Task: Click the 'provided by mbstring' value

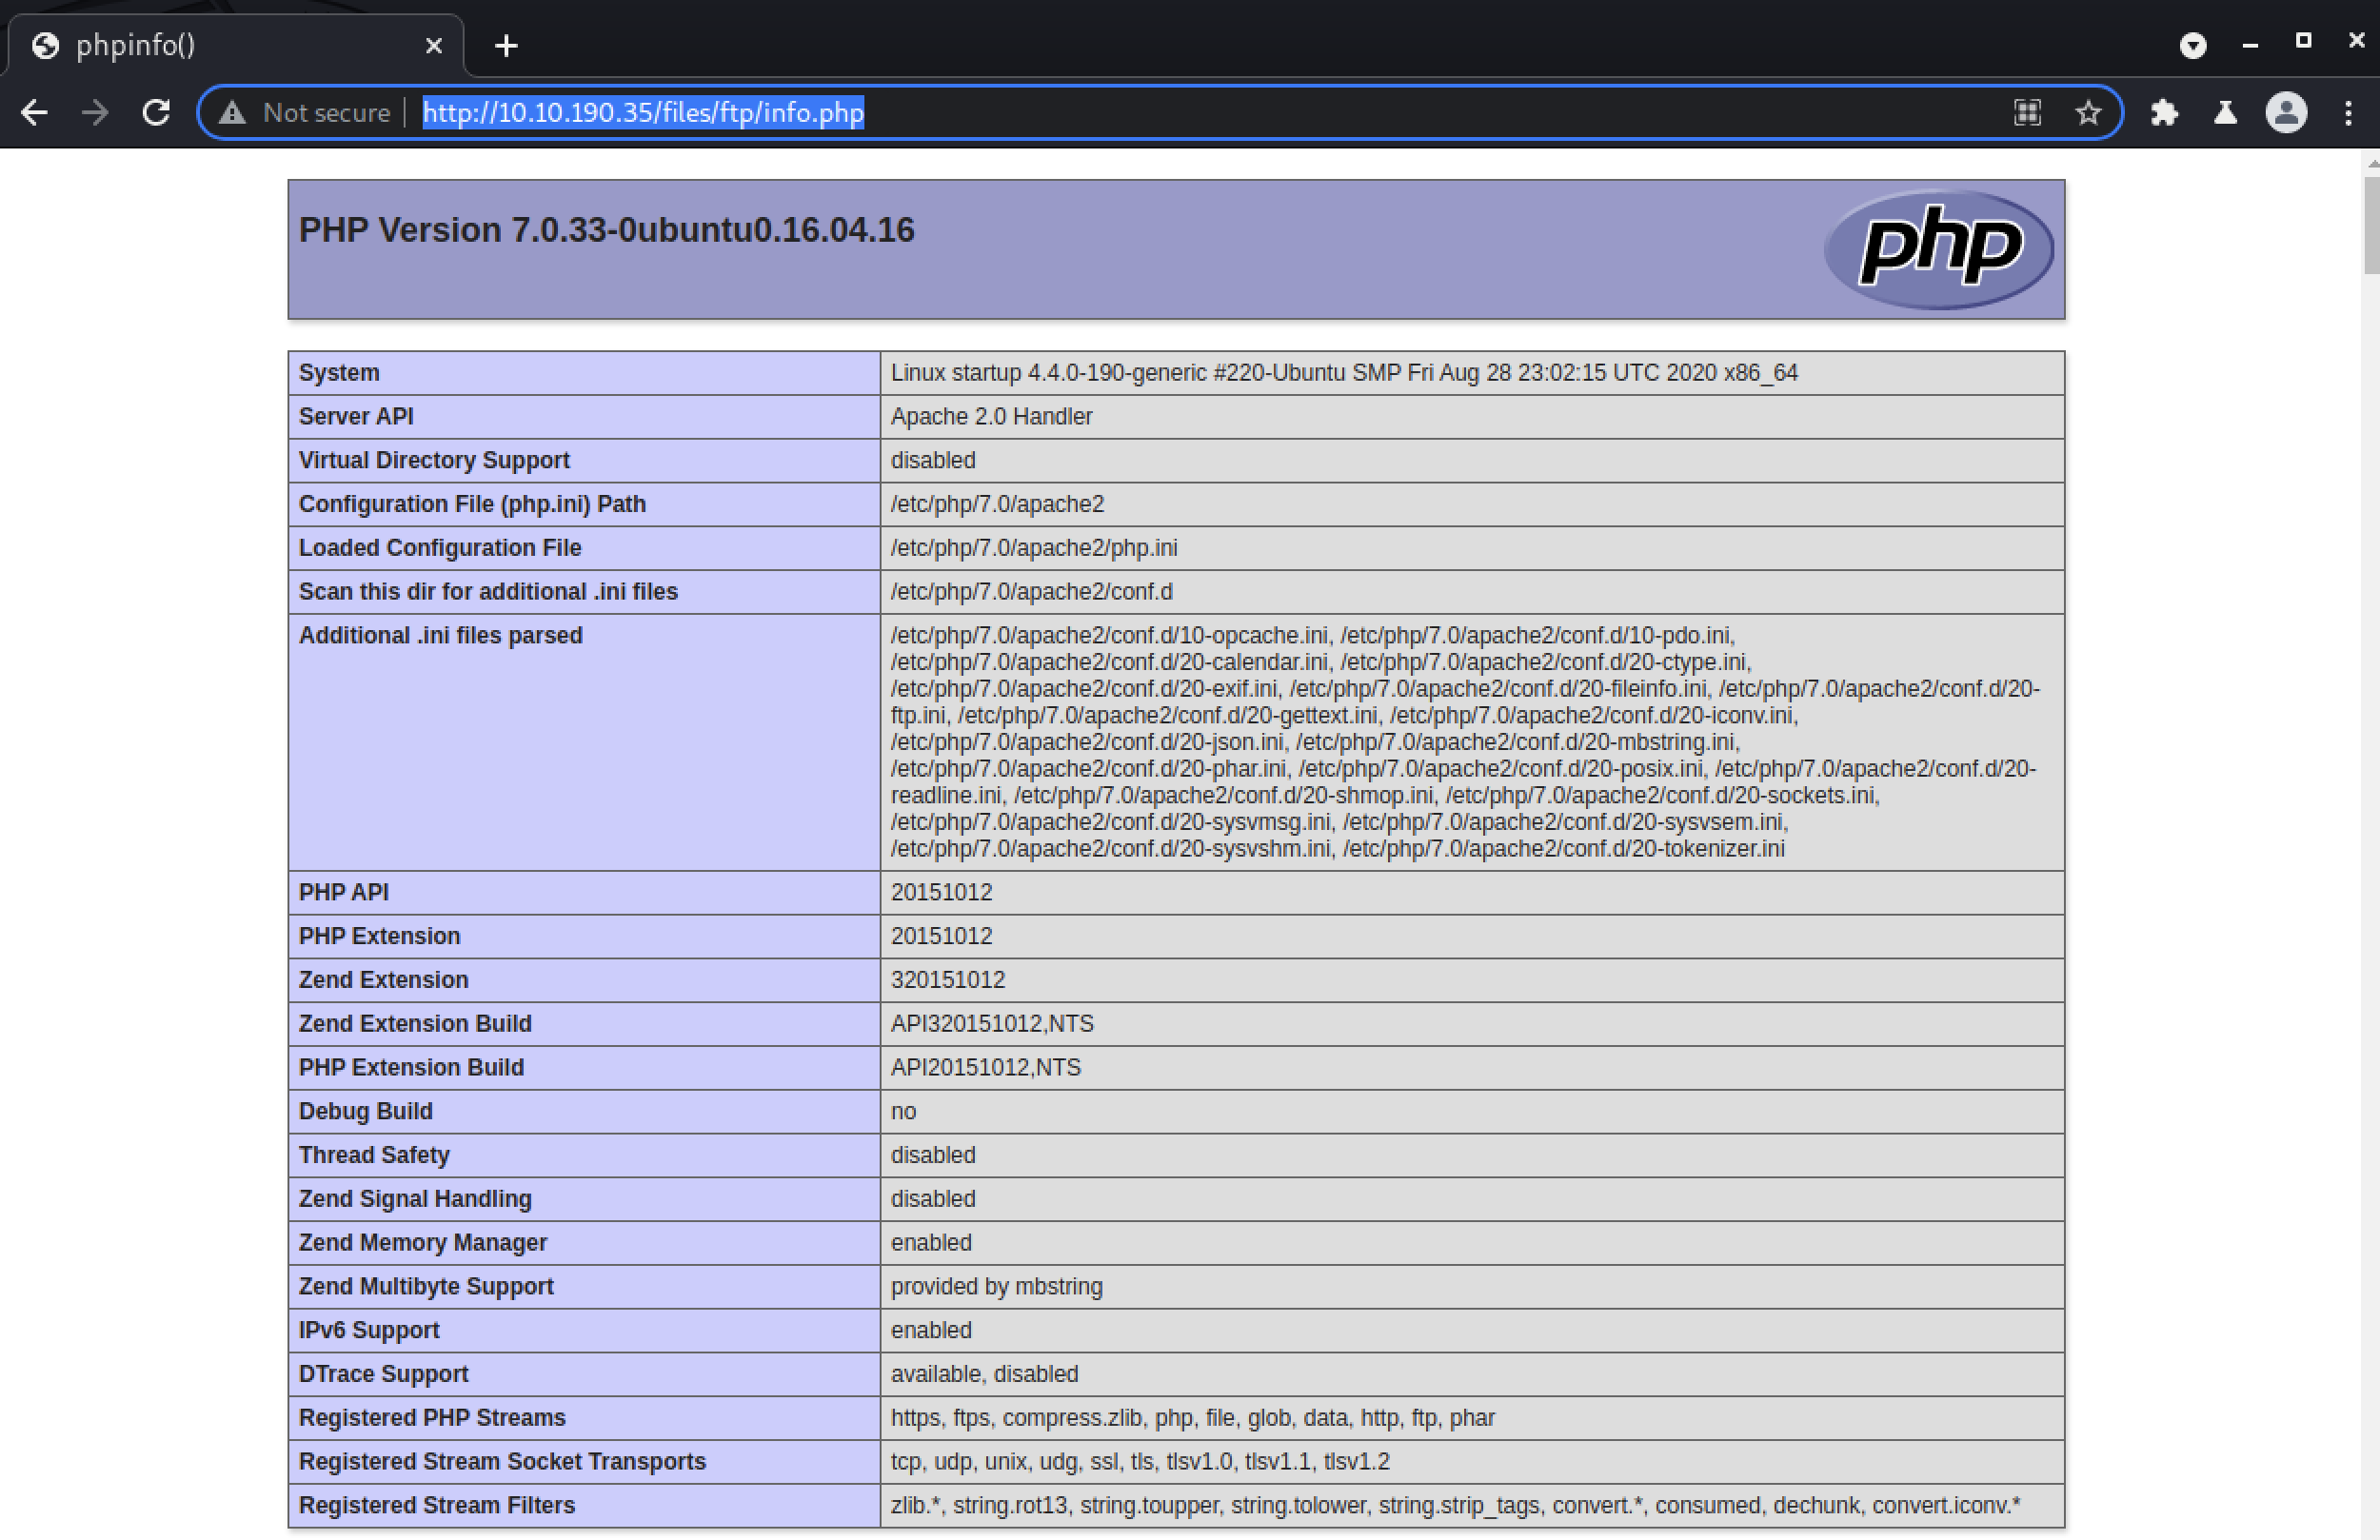Action: click(996, 1289)
